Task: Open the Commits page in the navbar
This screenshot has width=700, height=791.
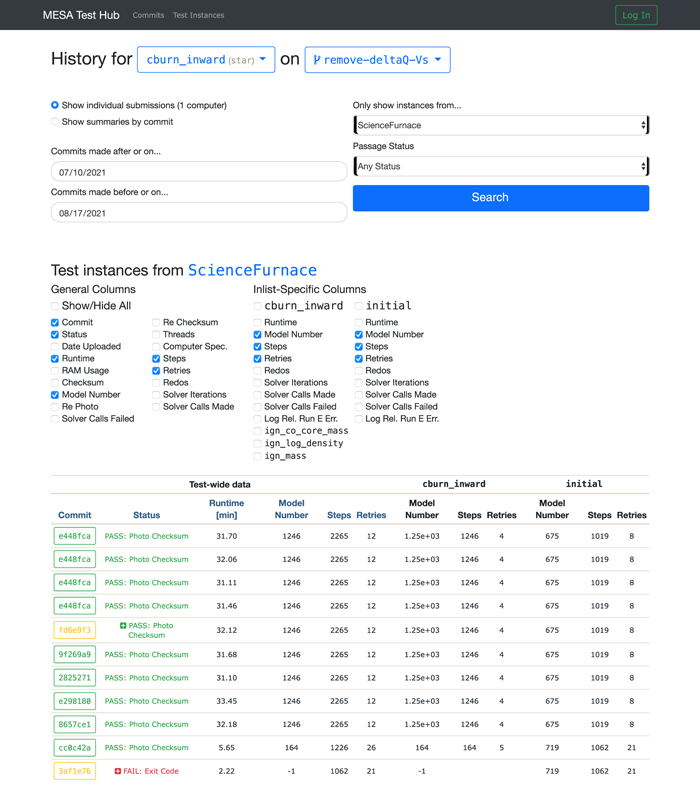Action: [x=148, y=15]
